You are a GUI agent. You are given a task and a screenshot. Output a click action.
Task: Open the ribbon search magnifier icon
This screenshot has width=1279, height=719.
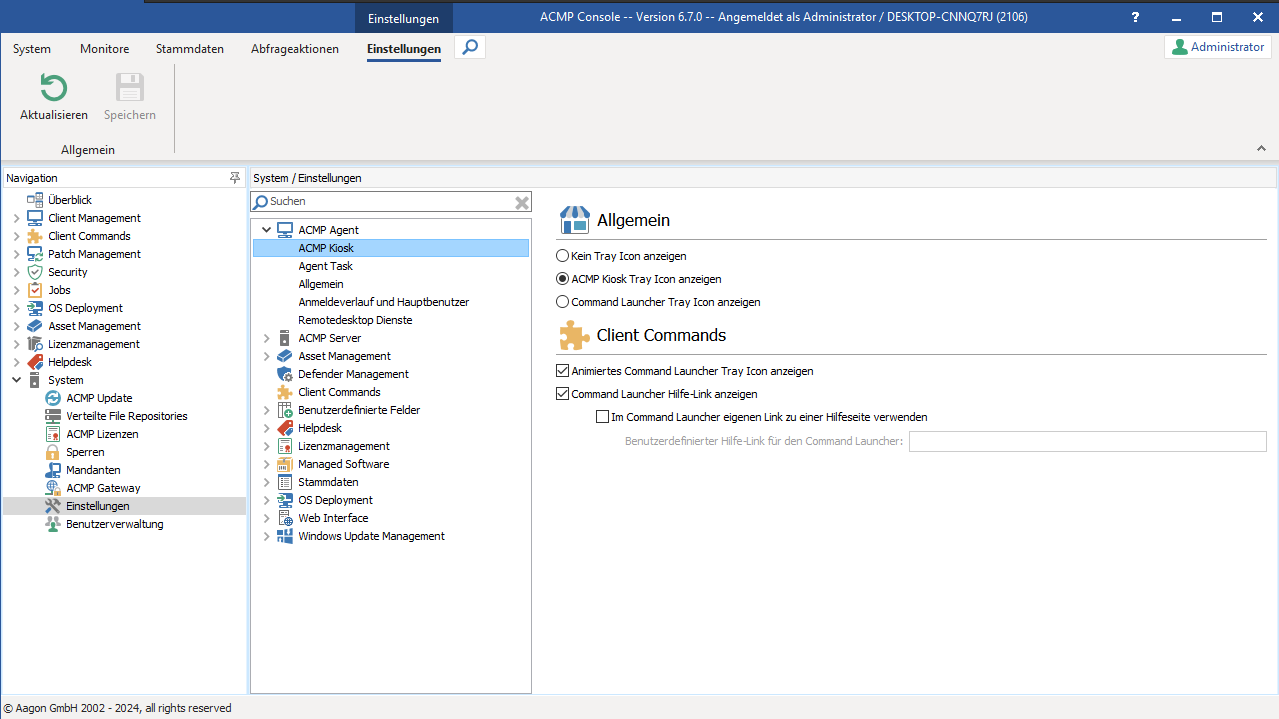[470, 47]
